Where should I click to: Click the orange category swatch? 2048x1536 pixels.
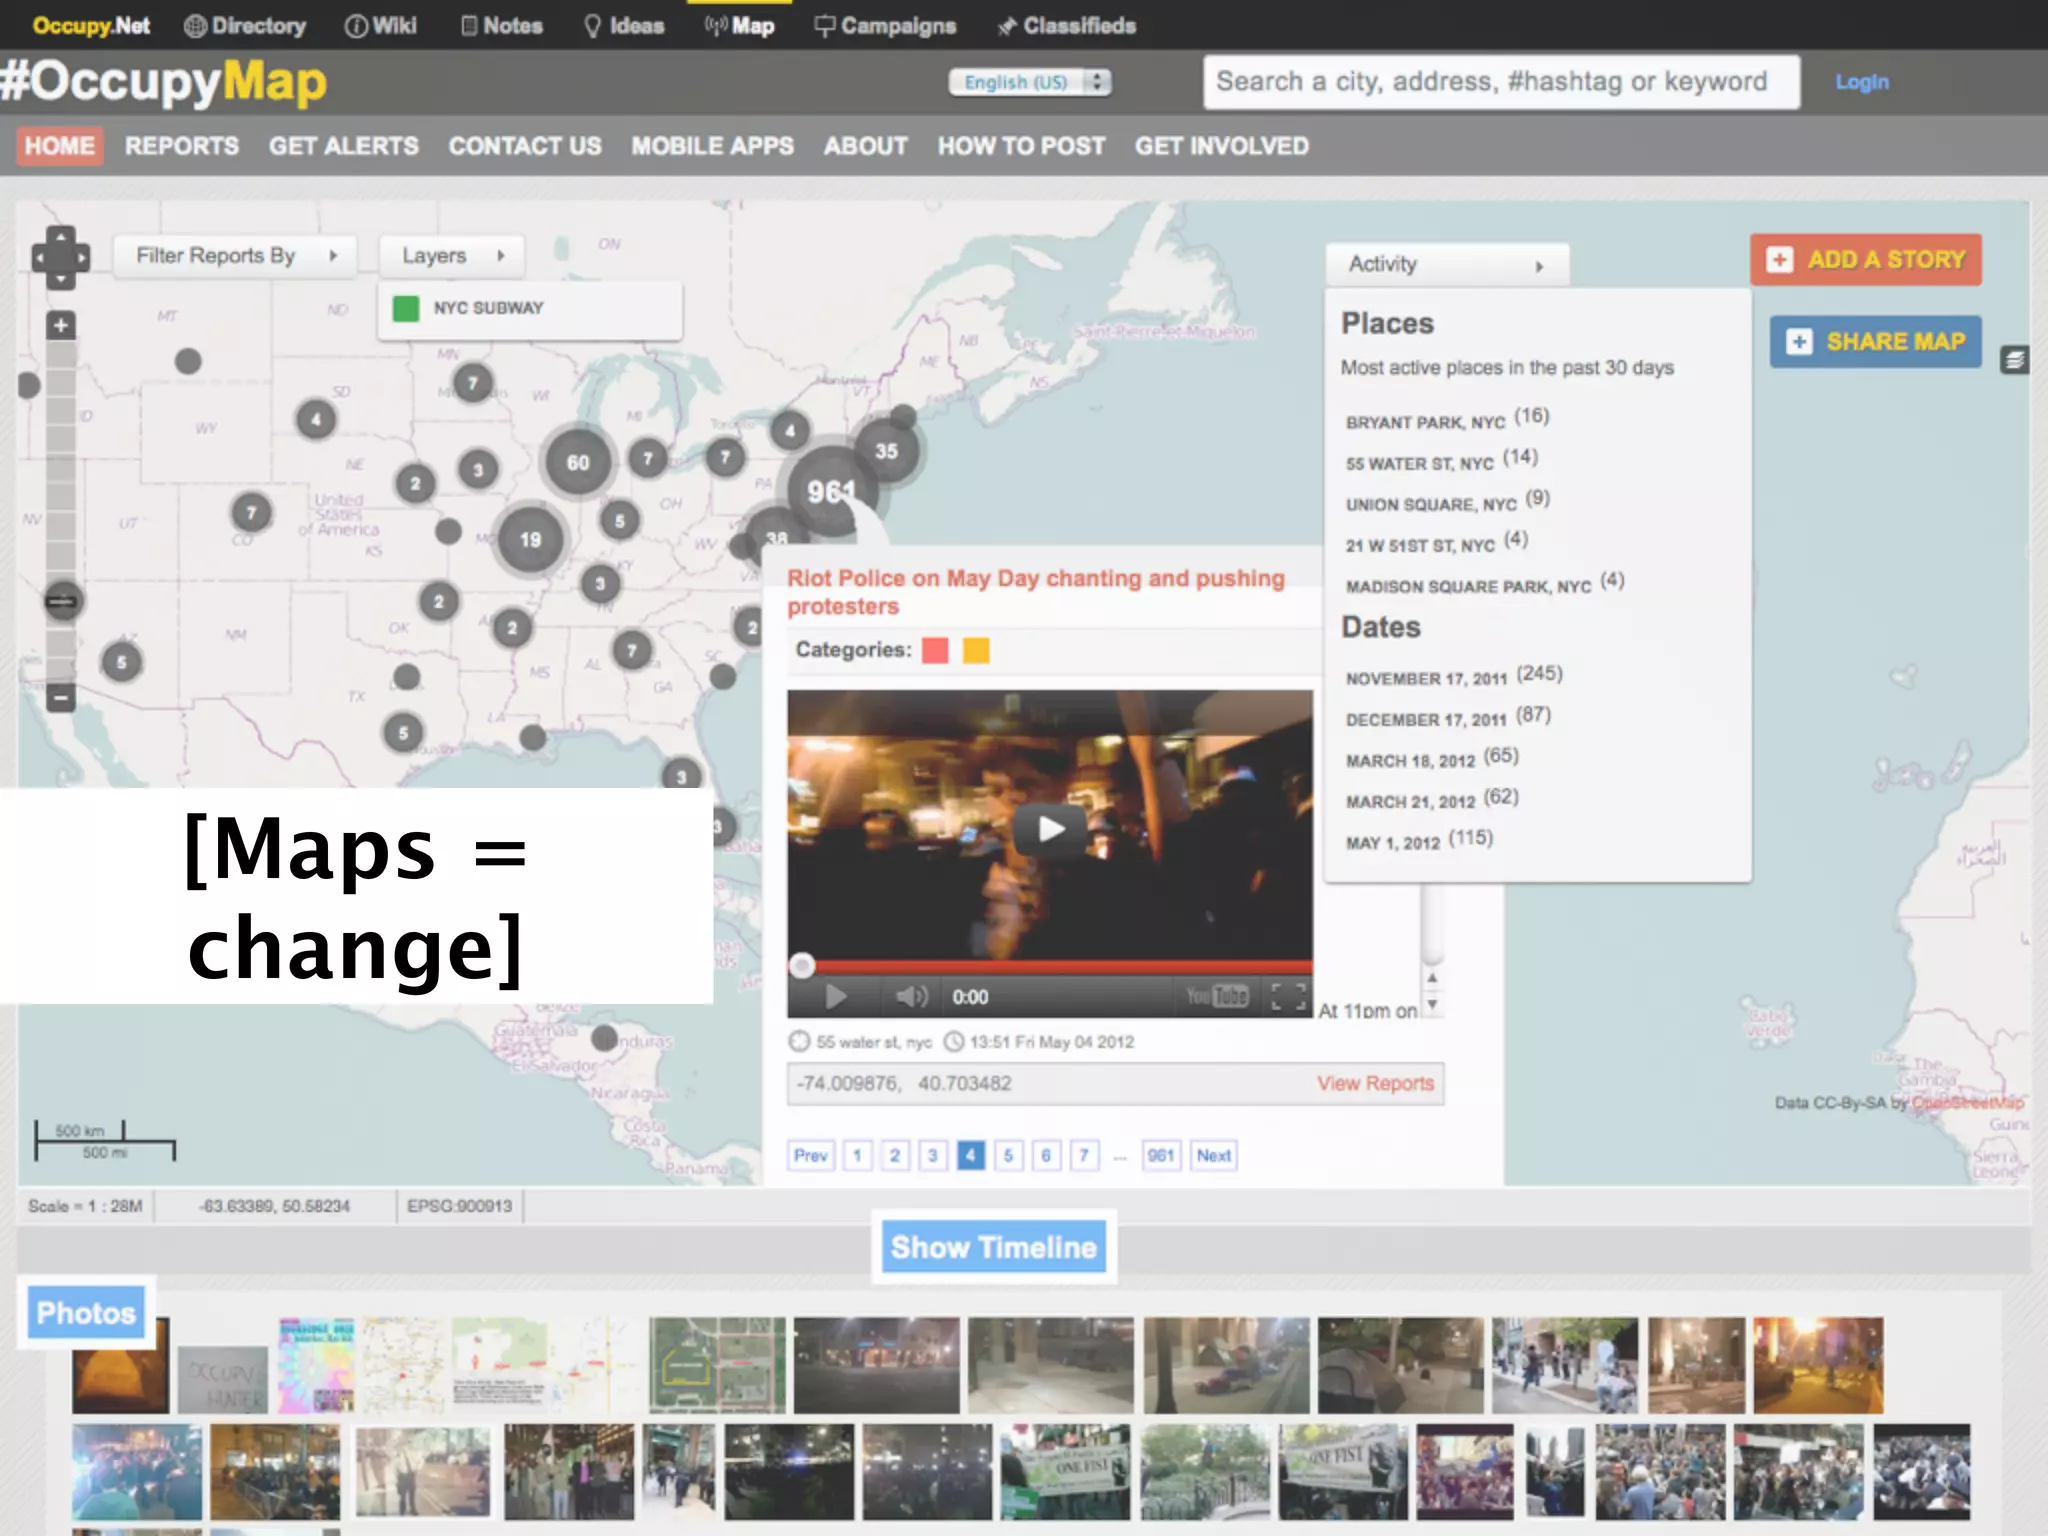click(976, 650)
